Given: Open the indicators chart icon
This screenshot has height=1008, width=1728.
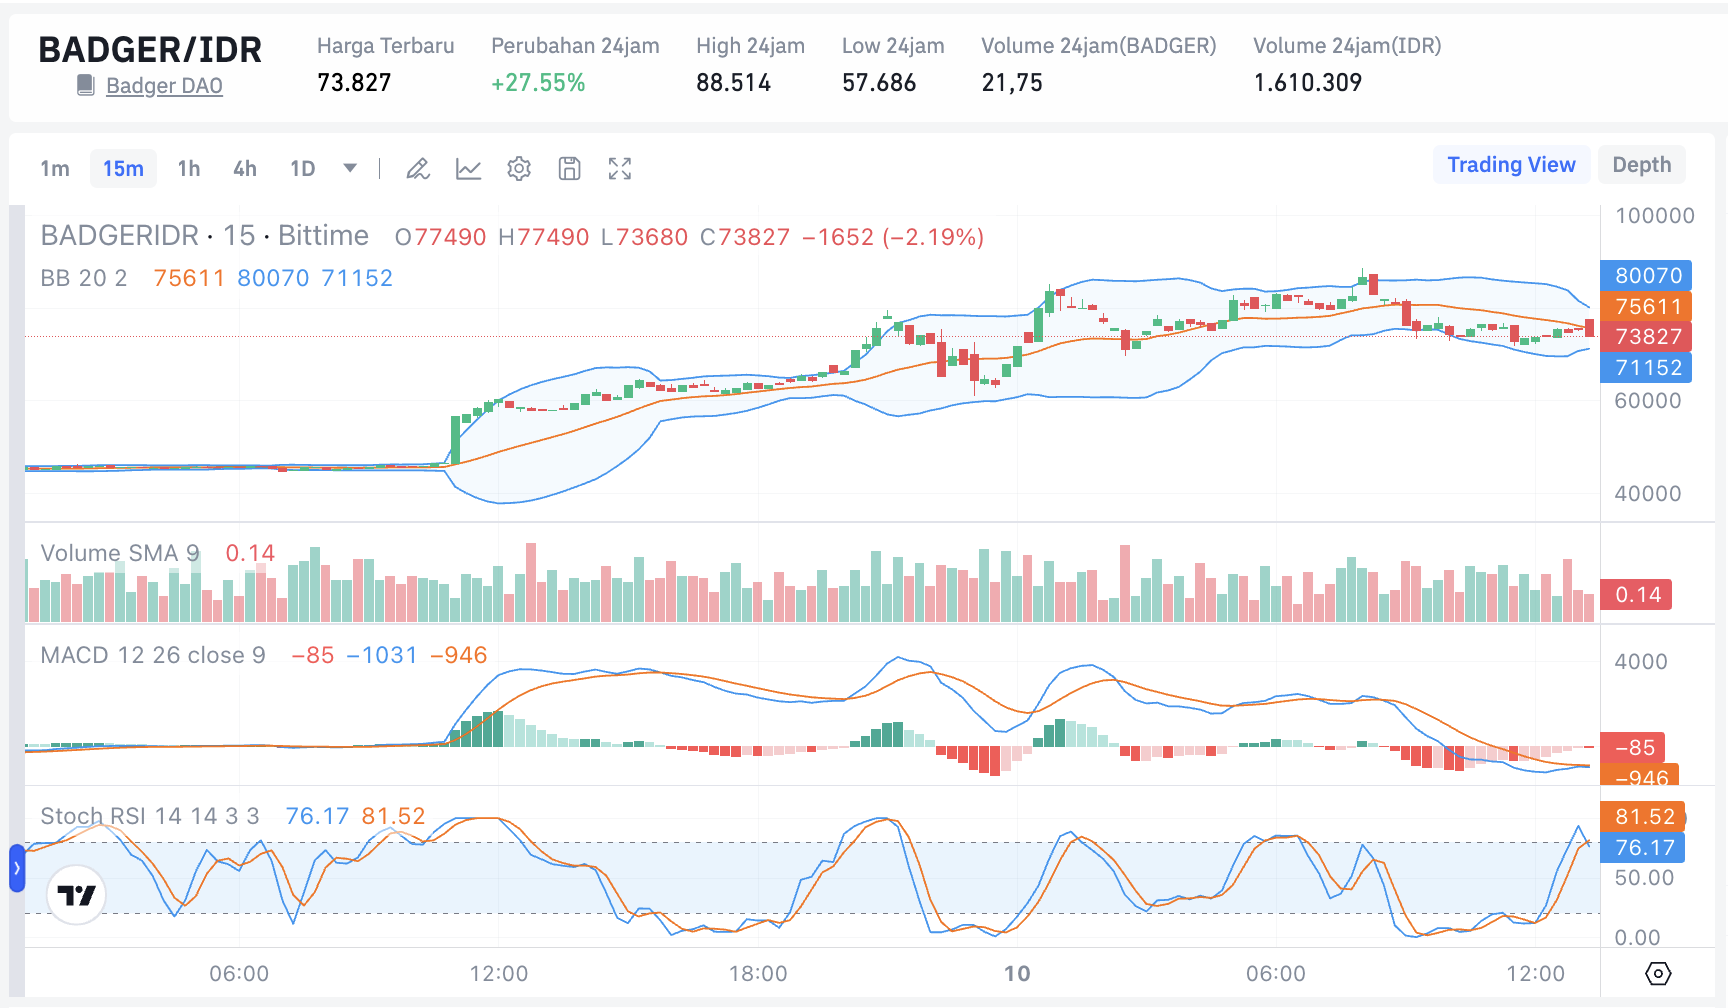Looking at the screenshot, I should [x=468, y=169].
